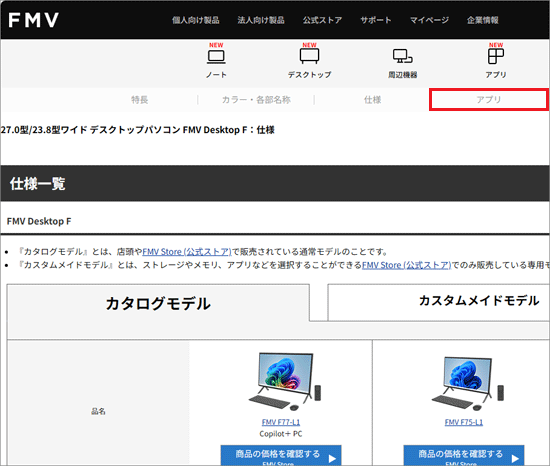Screen dimensions: 550x466
Task: Open the アプリ category icon with NEW badge
Action: pyautogui.click(x=496, y=60)
